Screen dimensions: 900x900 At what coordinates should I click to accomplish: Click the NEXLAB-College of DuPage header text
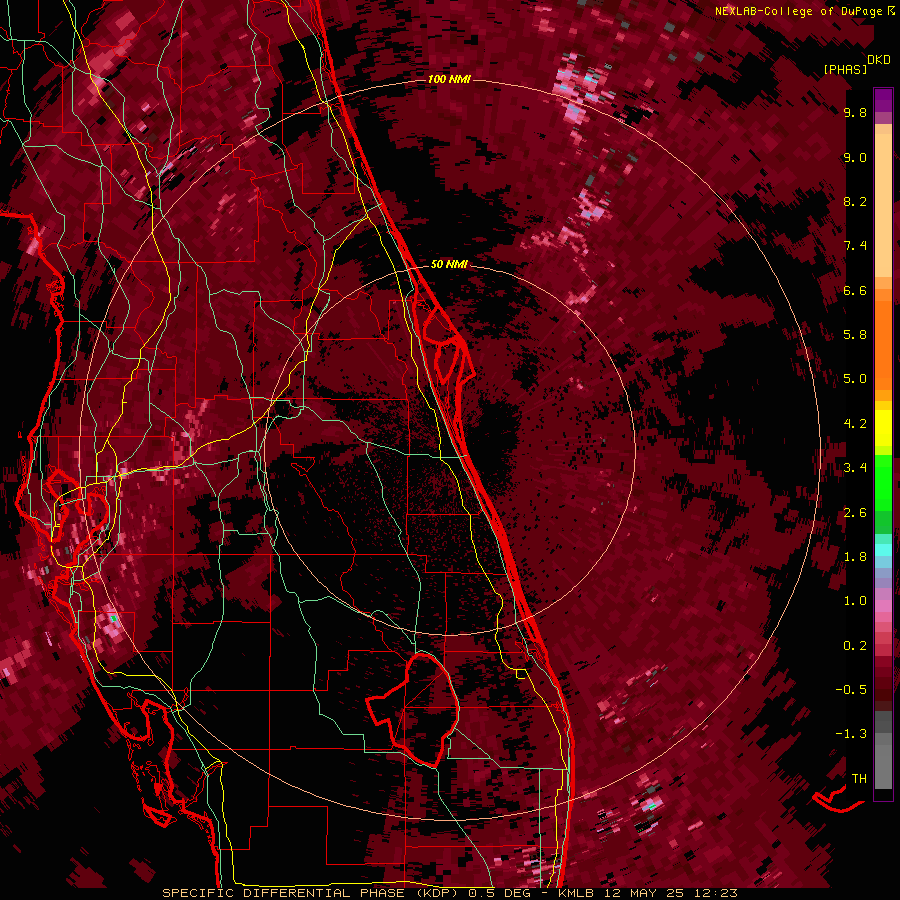799,11
